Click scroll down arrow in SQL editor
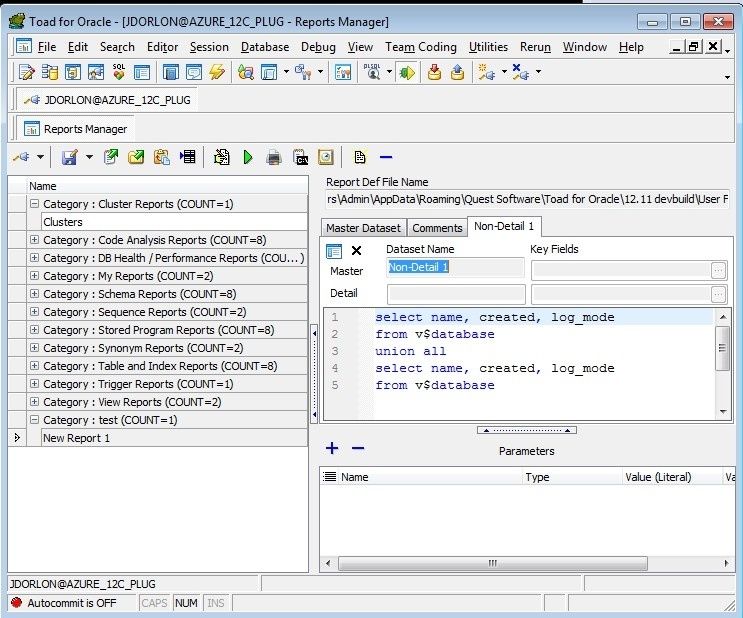This screenshot has width=743, height=618. (x=723, y=411)
